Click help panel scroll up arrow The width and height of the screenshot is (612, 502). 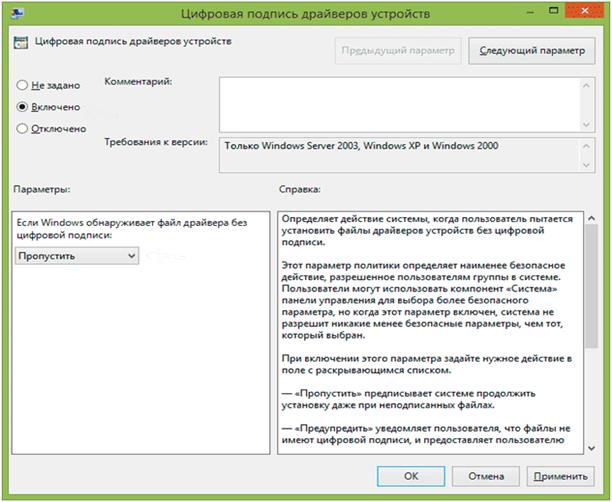(592, 219)
